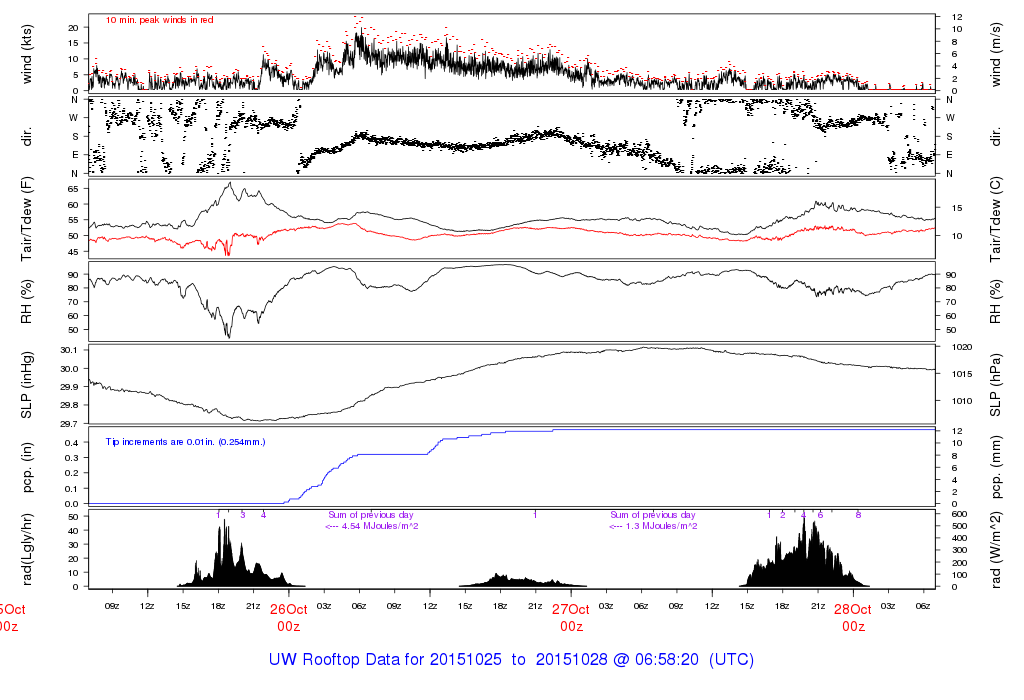Click the 'Tair/Tdew (C)' right axis label
The height and width of the screenshot is (700, 1024).
[995, 219]
